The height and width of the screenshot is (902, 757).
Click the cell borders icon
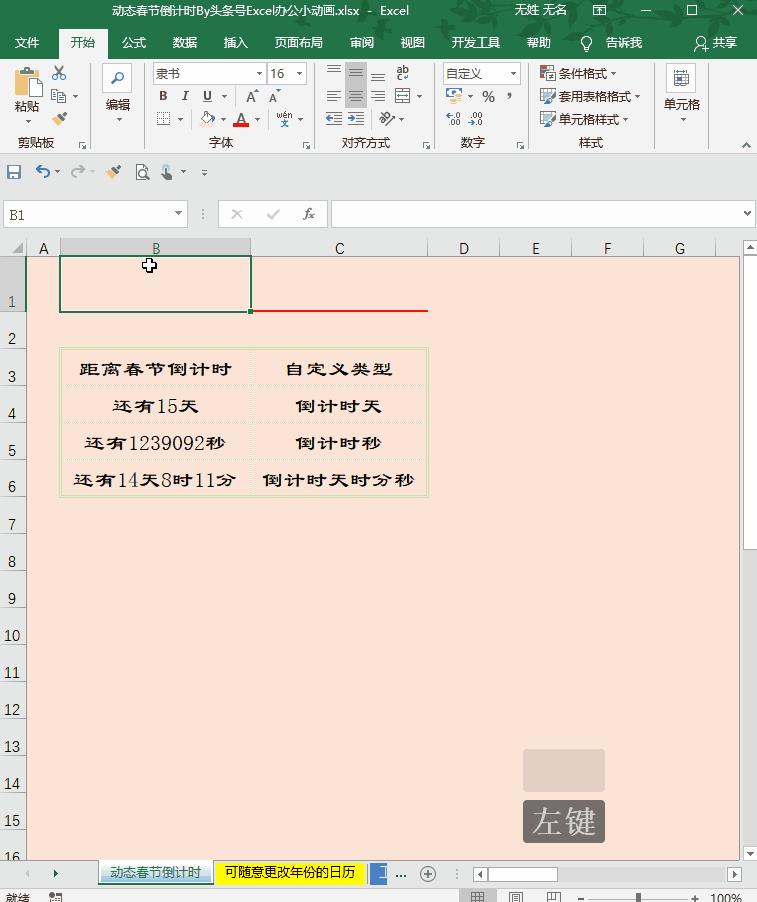click(163, 119)
